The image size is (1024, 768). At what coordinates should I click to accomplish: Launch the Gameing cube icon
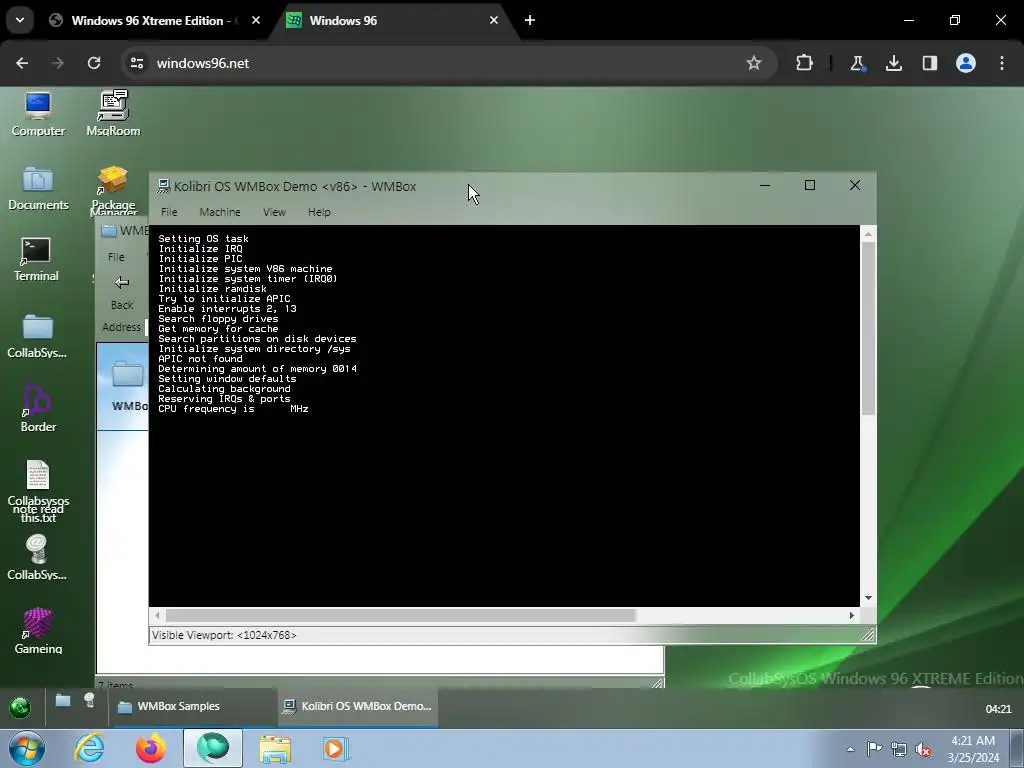pyautogui.click(x=38, y=631)
